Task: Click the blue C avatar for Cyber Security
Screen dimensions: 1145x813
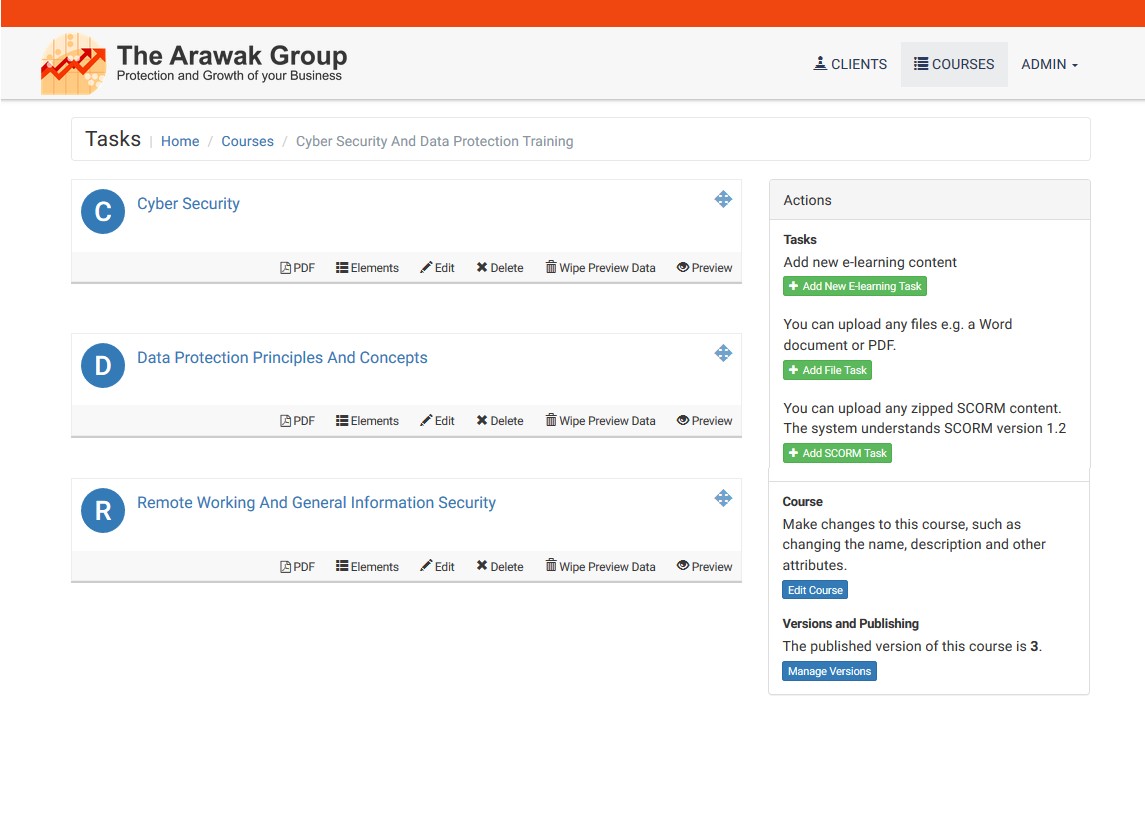Action: pos(103,212)
